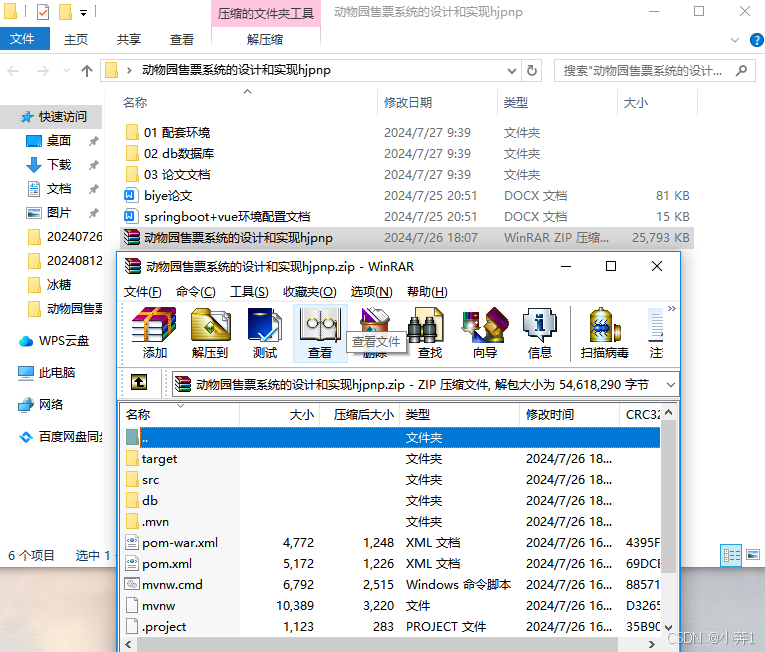This screenshot has width=765, height=652.
Task: Show more WinRAR toolbar buttons chevron
Action: point(672,308)
